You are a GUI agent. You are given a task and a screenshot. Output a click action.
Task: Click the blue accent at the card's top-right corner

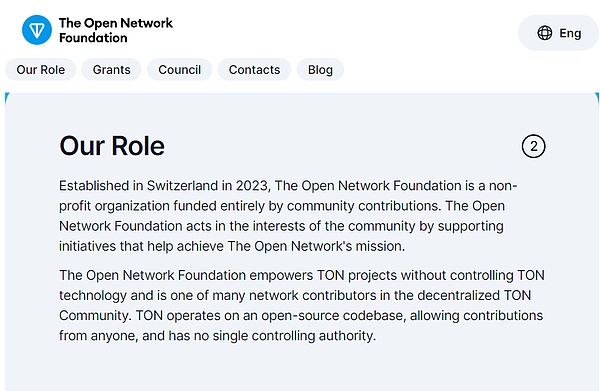597,98
